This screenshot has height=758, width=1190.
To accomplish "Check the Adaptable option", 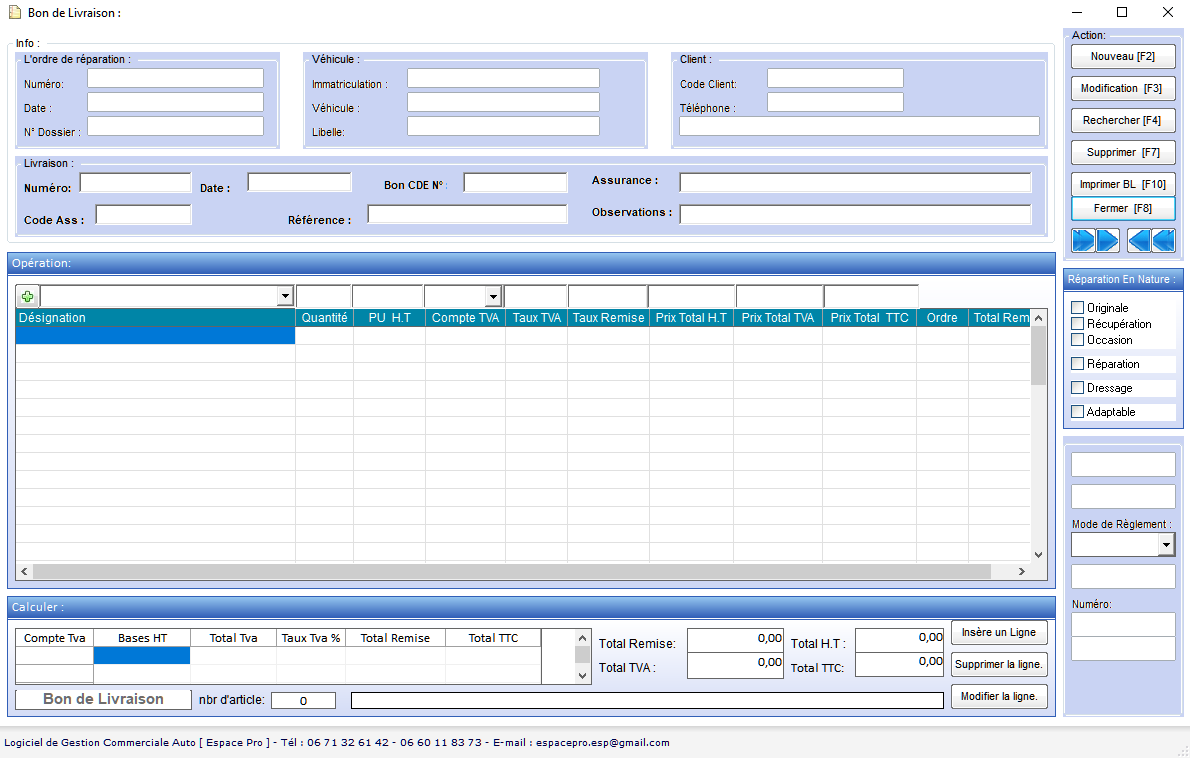I will click(x=1077, y=411).
